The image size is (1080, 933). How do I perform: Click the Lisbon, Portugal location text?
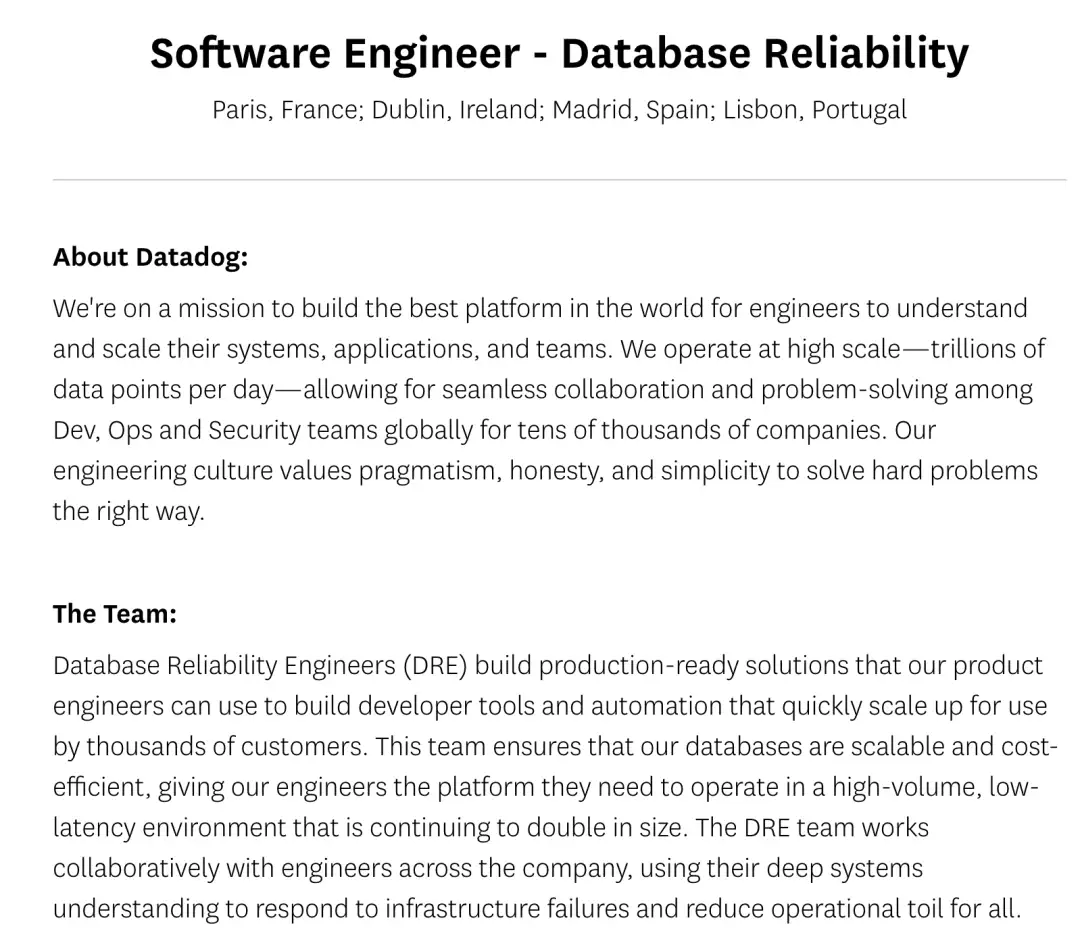coord(815,110)
